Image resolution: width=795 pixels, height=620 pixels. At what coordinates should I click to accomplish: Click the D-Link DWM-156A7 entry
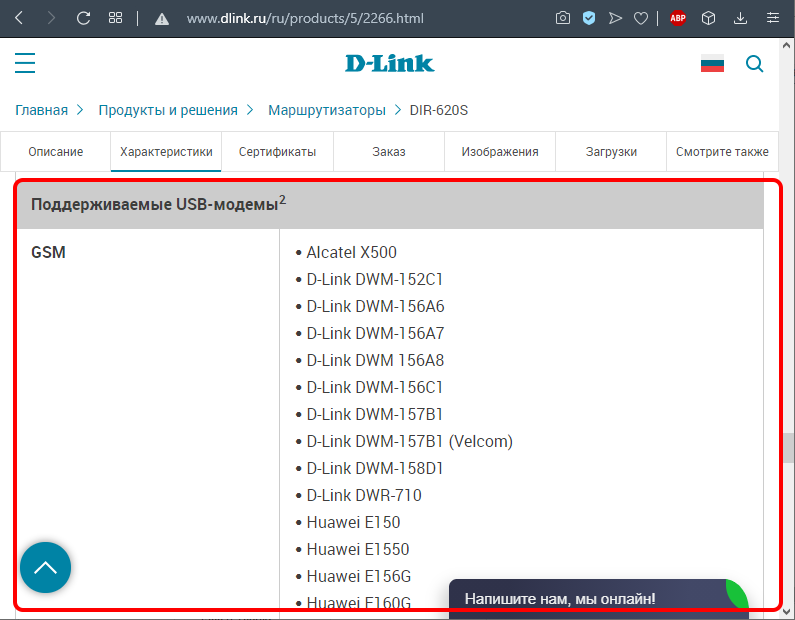point(375,333)
